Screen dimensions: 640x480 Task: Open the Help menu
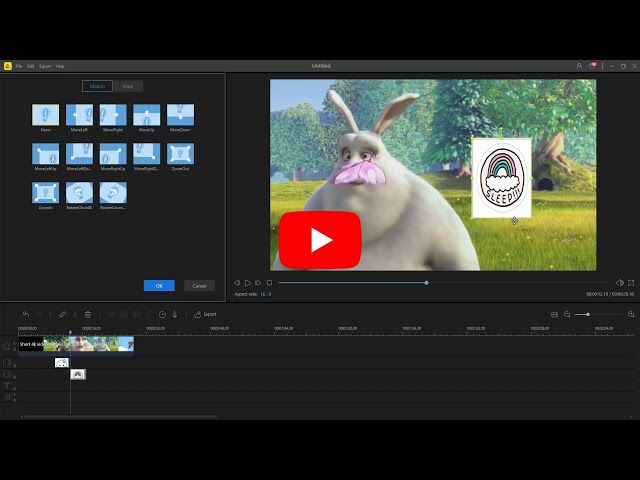60,66
